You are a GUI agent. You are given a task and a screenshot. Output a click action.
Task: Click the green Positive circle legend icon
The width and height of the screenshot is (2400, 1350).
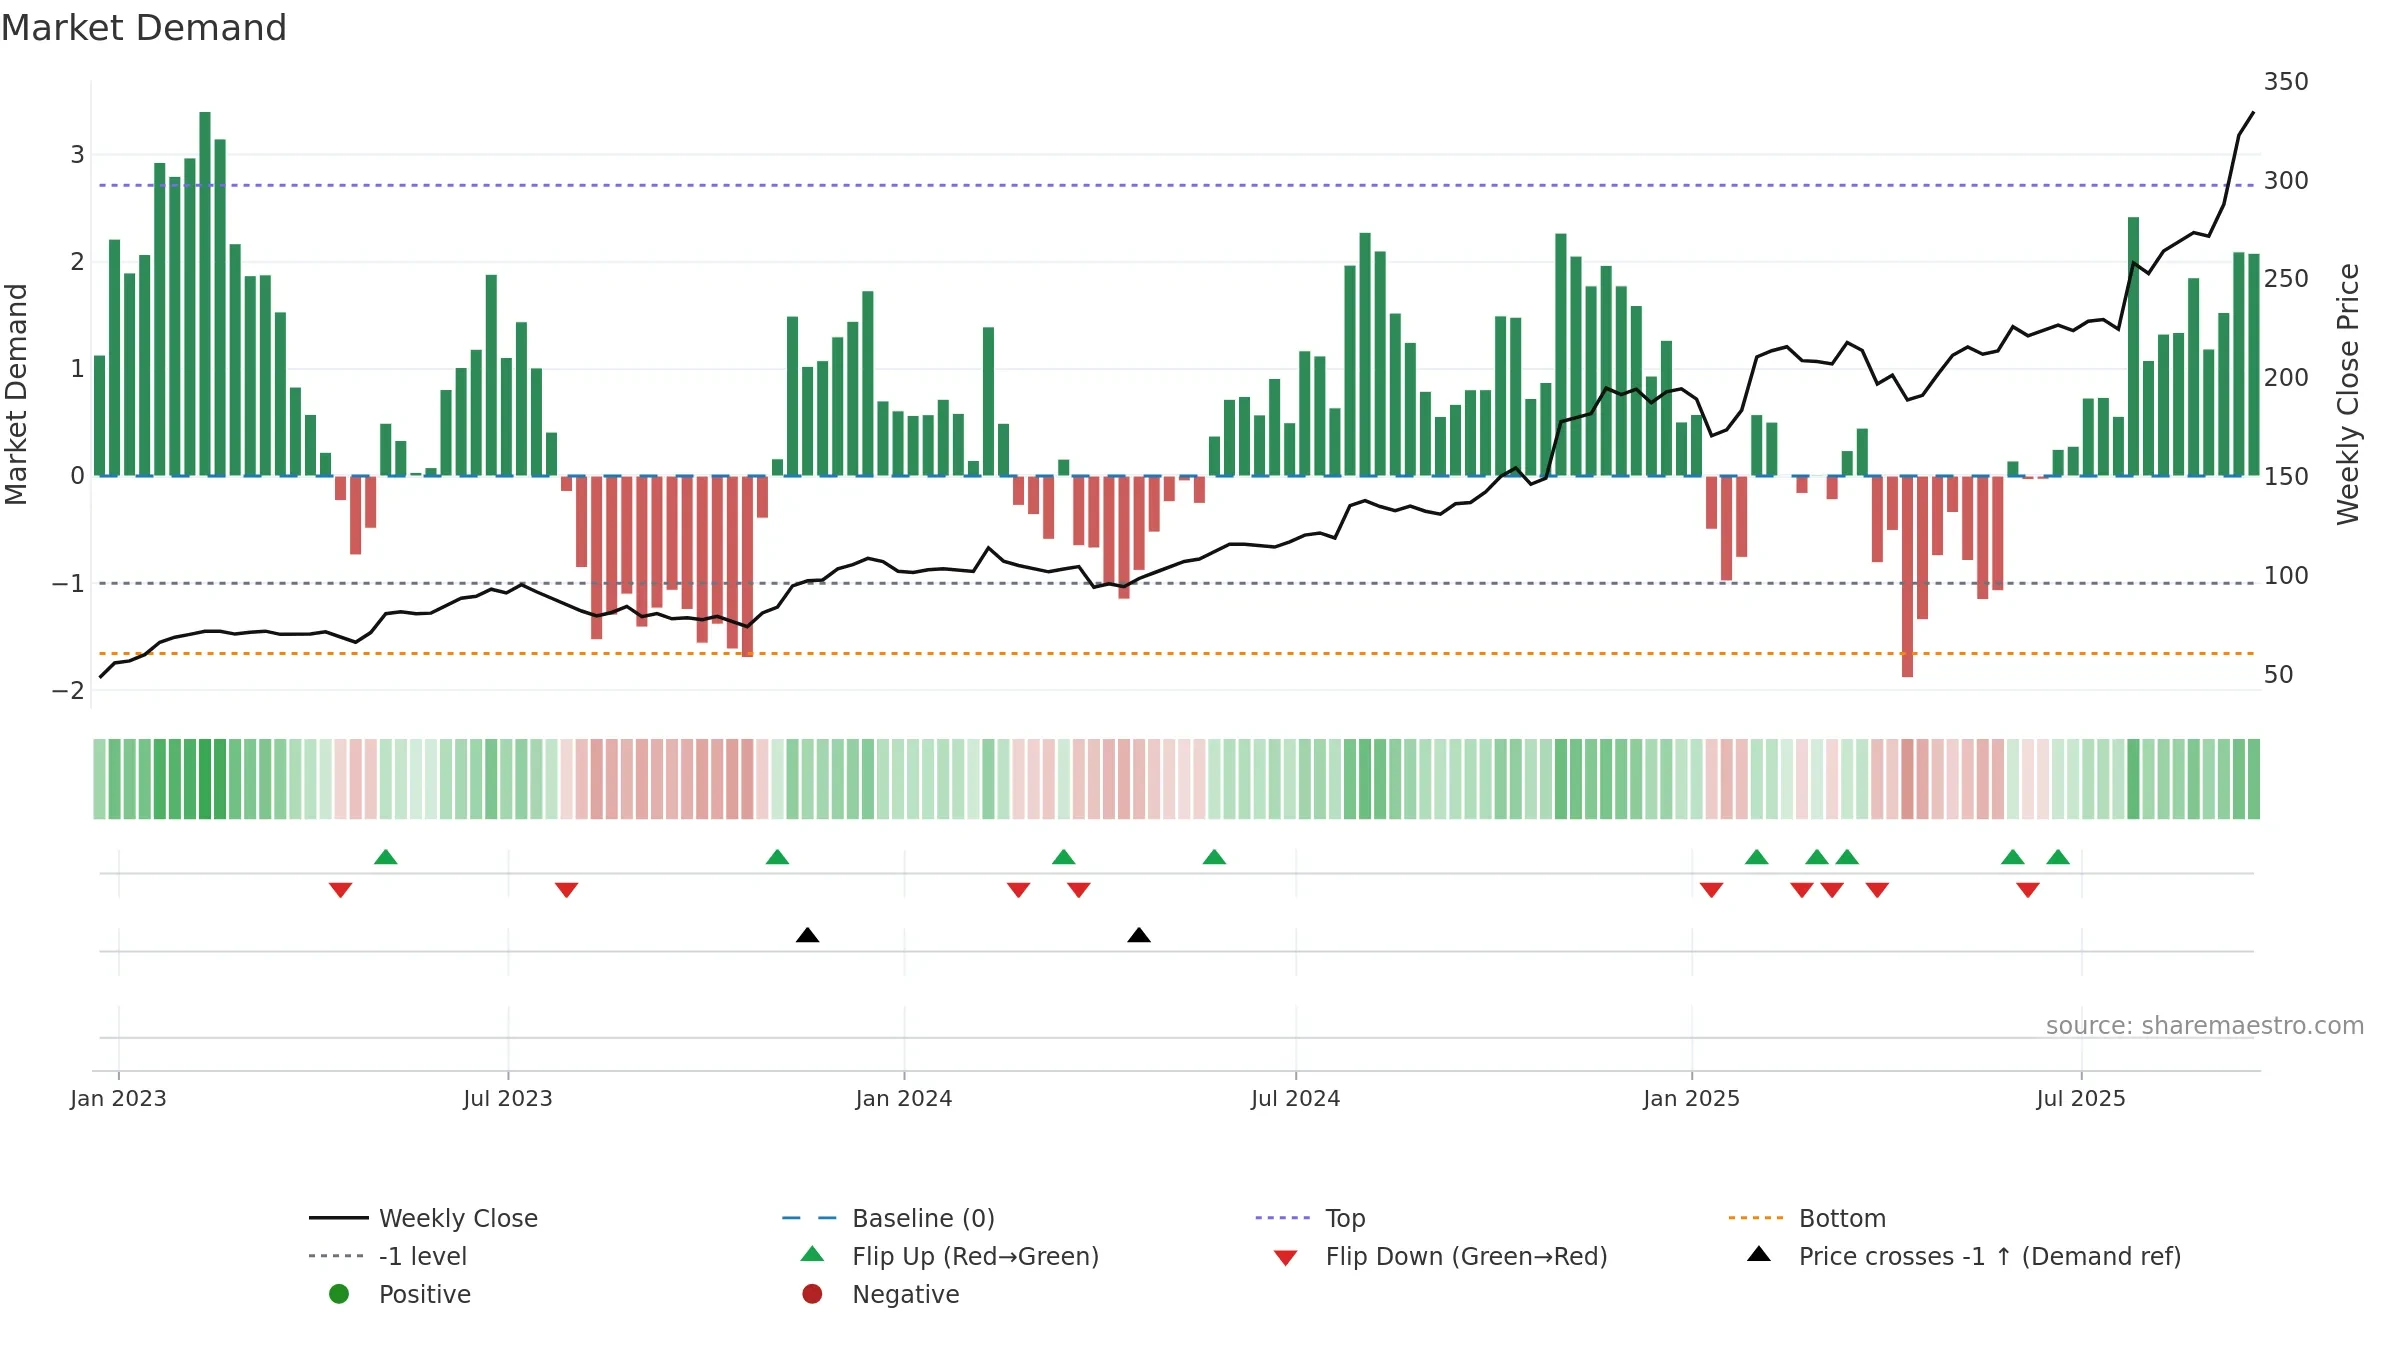point(339,1294)
